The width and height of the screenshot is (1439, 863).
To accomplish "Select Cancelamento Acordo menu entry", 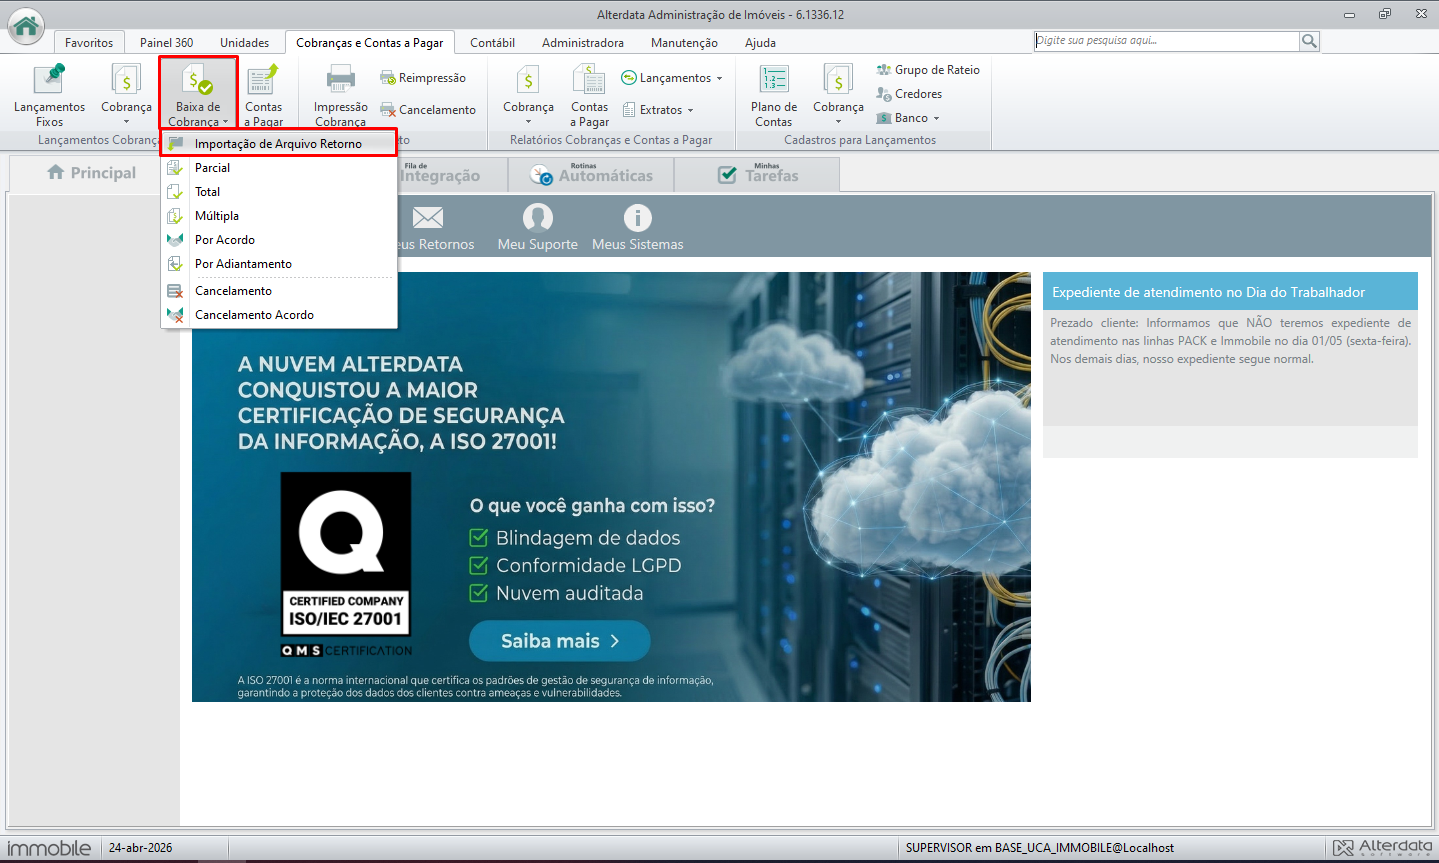I will [x=279, y=315].
